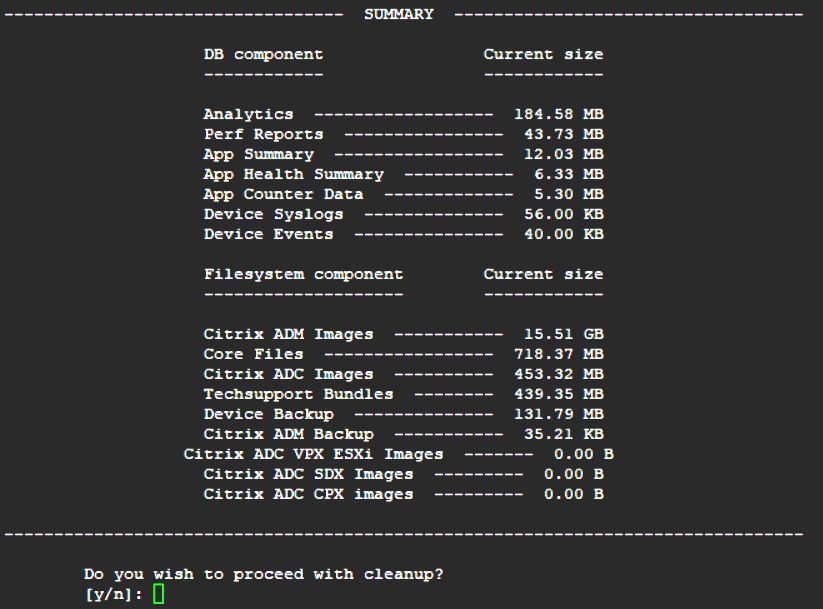This screenshot has height=609, width=823.
Task: Click the 'App Health Summary' row label
Action: [x=293, y=174]
